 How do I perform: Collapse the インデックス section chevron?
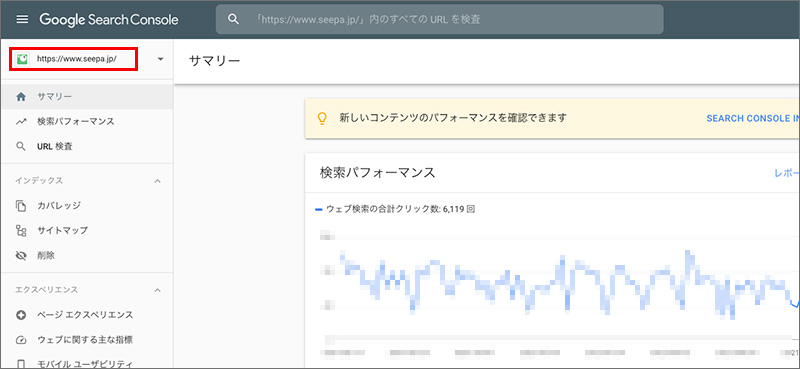(x=158, y=181)
